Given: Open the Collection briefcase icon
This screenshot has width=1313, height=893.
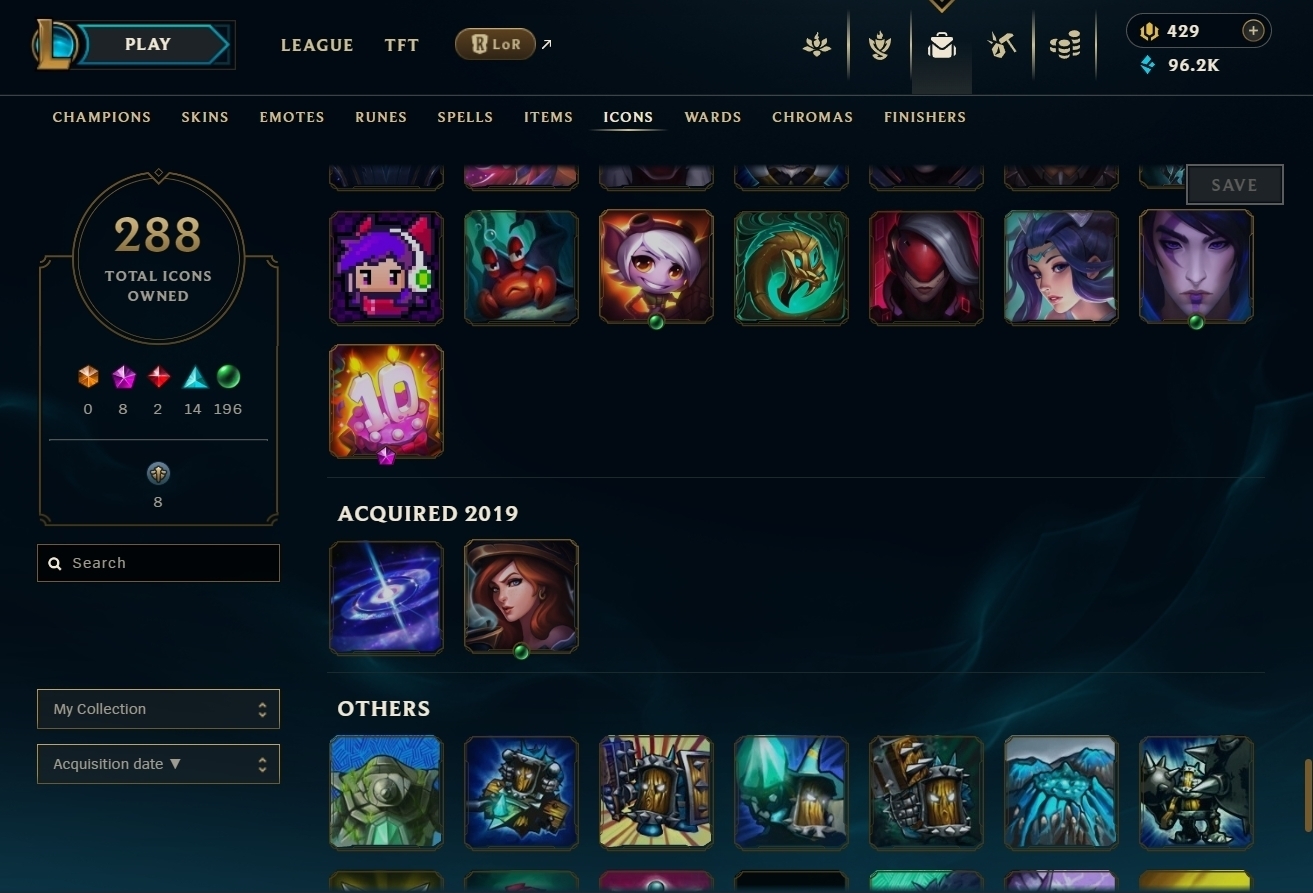Looking at the screenshot, I should click(x=941, y=46).
